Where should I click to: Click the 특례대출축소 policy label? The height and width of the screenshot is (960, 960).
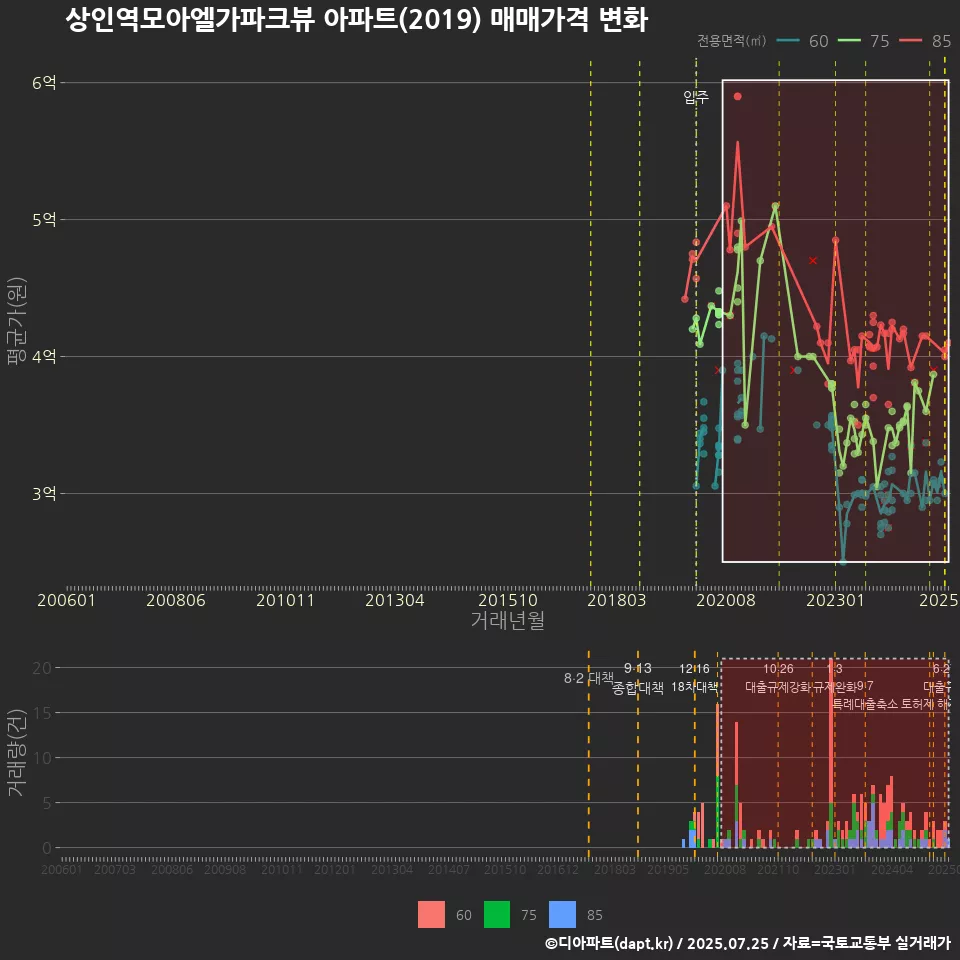point(864,704)
